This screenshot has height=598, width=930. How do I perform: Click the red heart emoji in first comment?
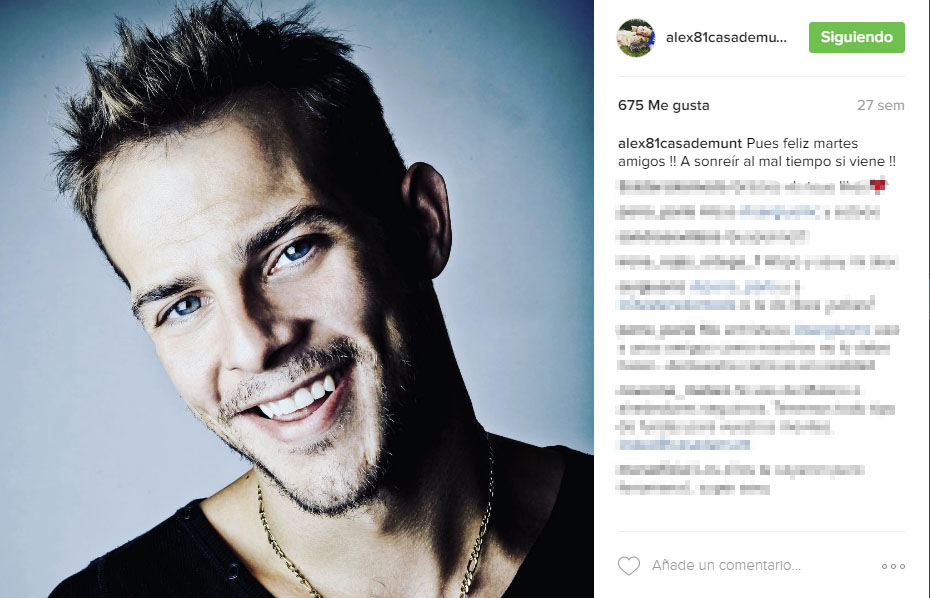878,186
